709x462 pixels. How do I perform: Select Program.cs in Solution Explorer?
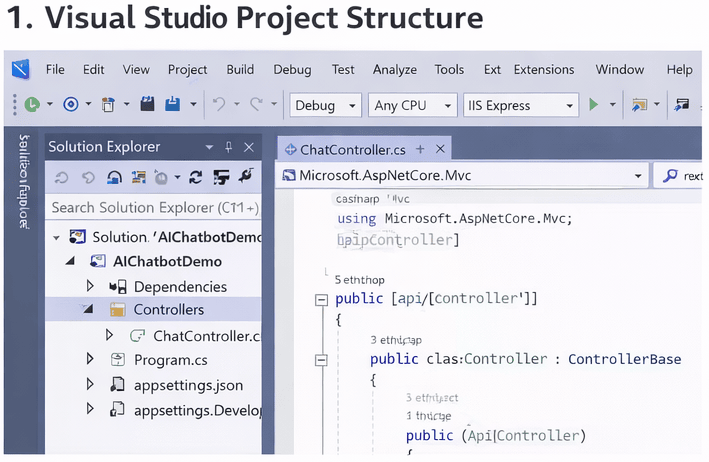(x=170, y=360)
